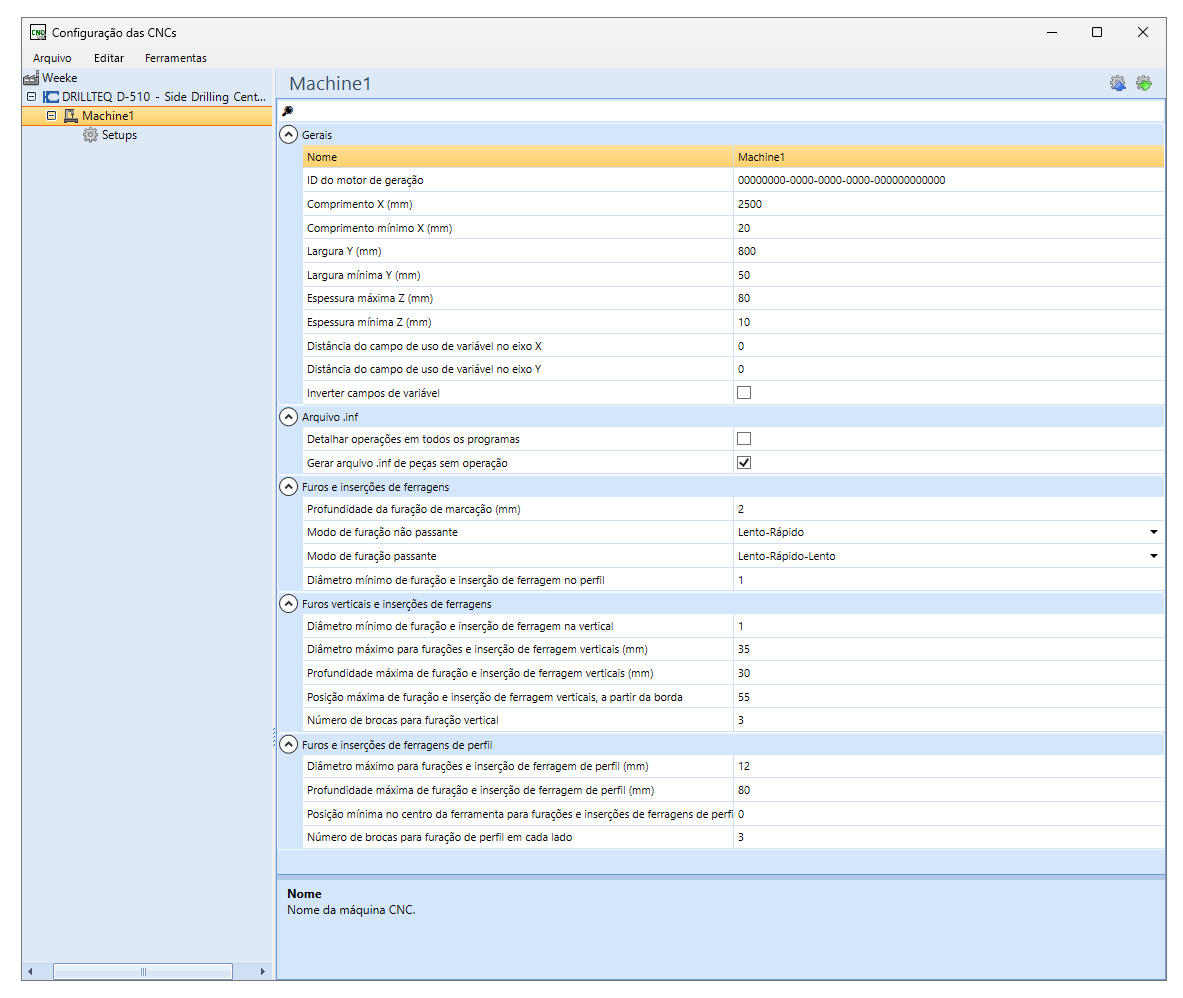Click Profundidade máxima de perfil value 80
Viewport: 1183px width, 998px height.
pyautogui.click(x=948, y=790)
